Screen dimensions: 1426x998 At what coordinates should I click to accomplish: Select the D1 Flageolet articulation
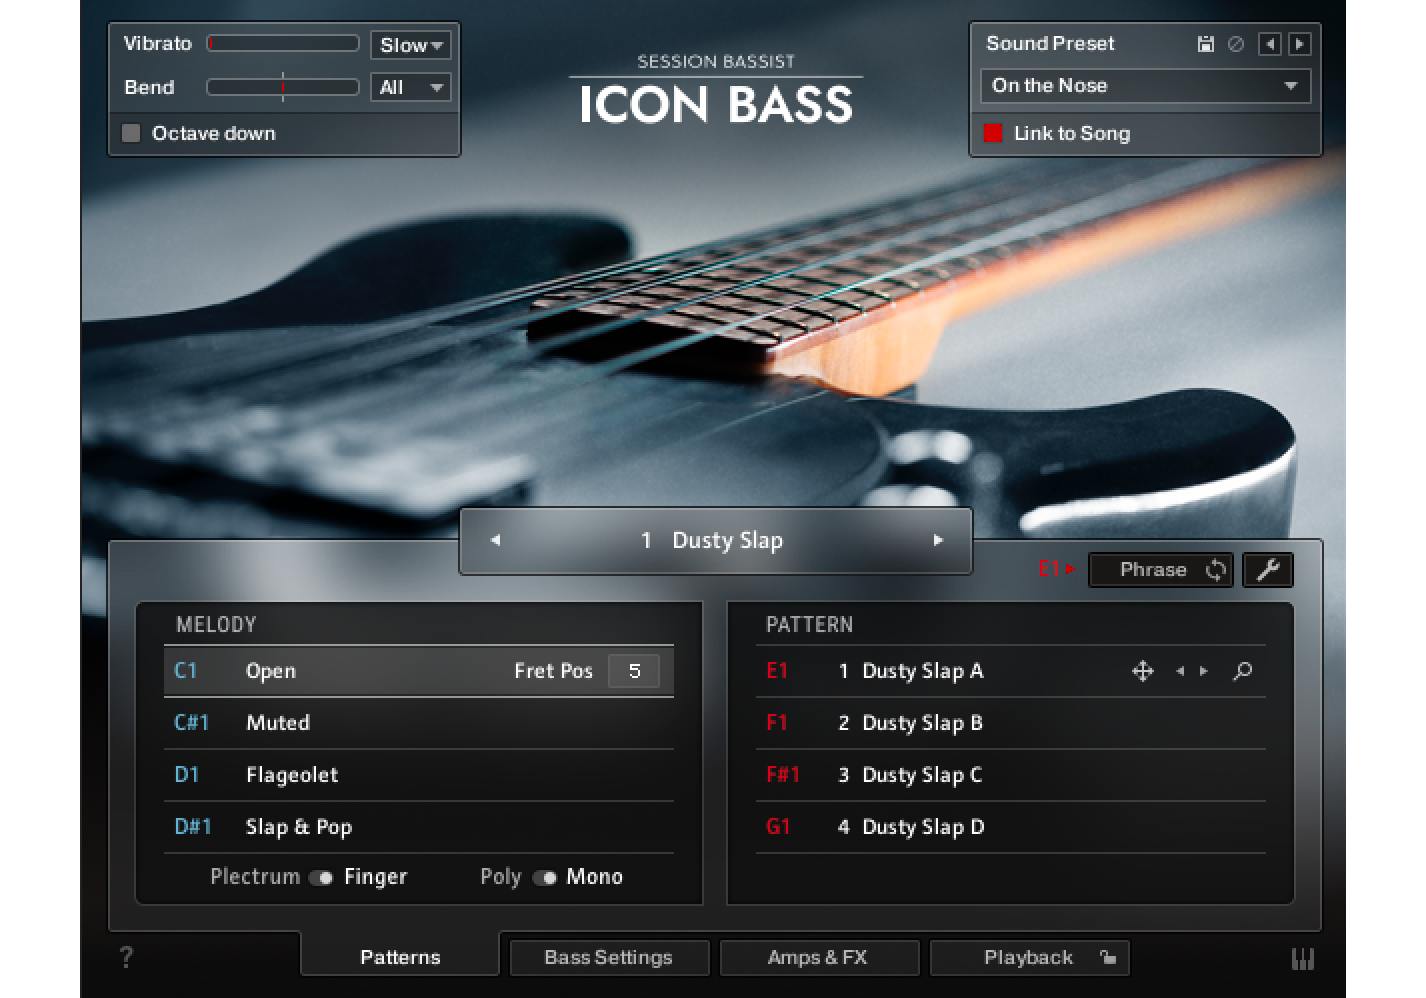[x=419, y=775]
